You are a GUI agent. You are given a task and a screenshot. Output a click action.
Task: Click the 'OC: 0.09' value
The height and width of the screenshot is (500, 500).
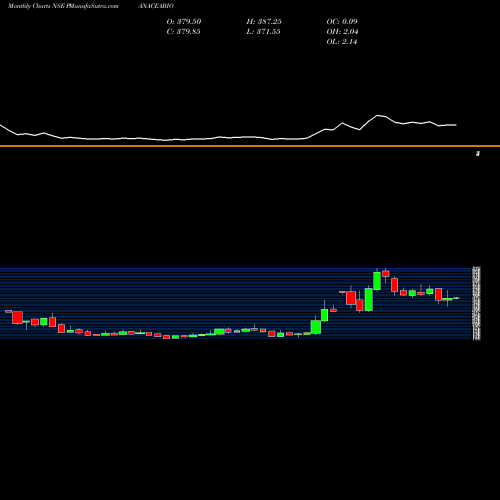[x=342, y=21]
